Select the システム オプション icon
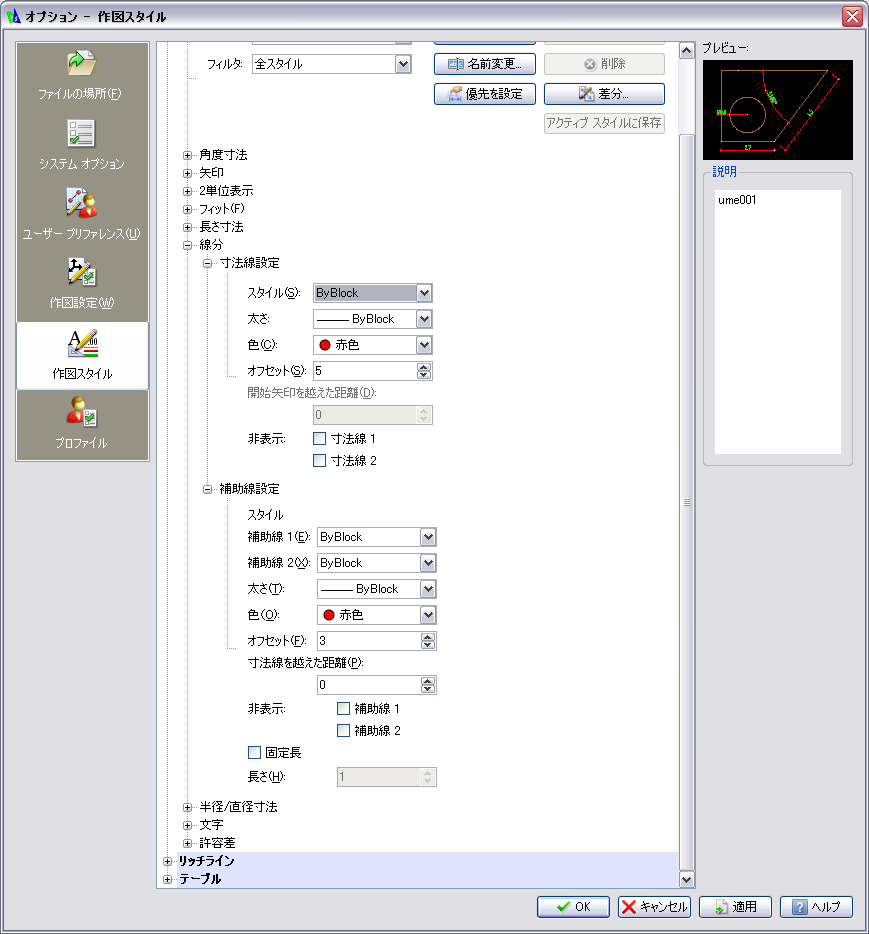This screenshot has width=869, height=934. (81, 133)
